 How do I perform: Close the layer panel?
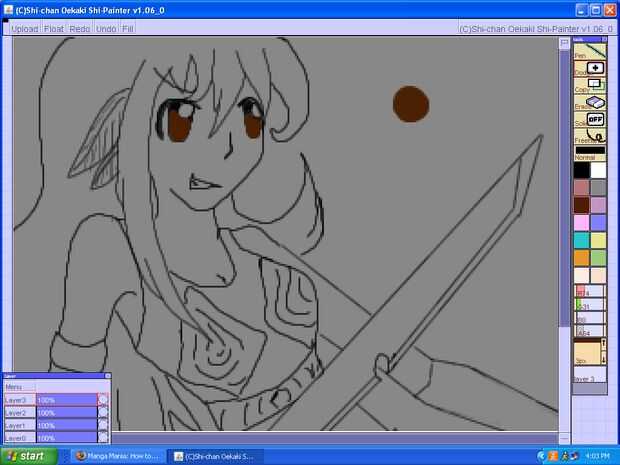[x=108, y=376]
